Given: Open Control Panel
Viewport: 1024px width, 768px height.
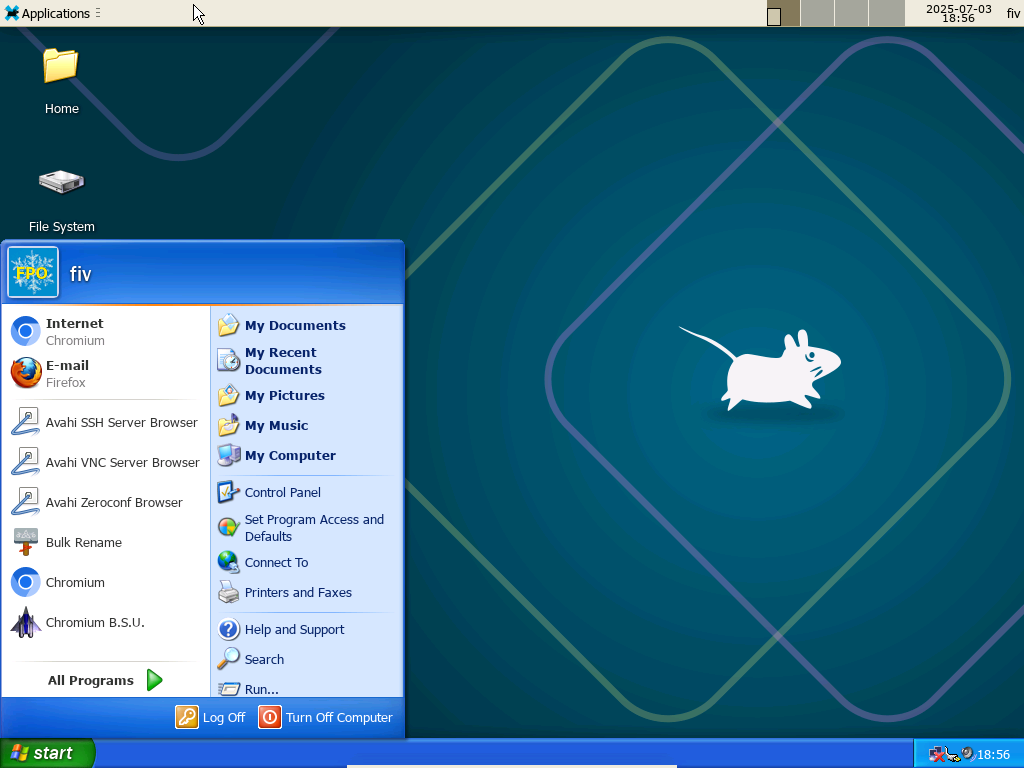Looking at the screenshot, I should [x=282, y=493].
